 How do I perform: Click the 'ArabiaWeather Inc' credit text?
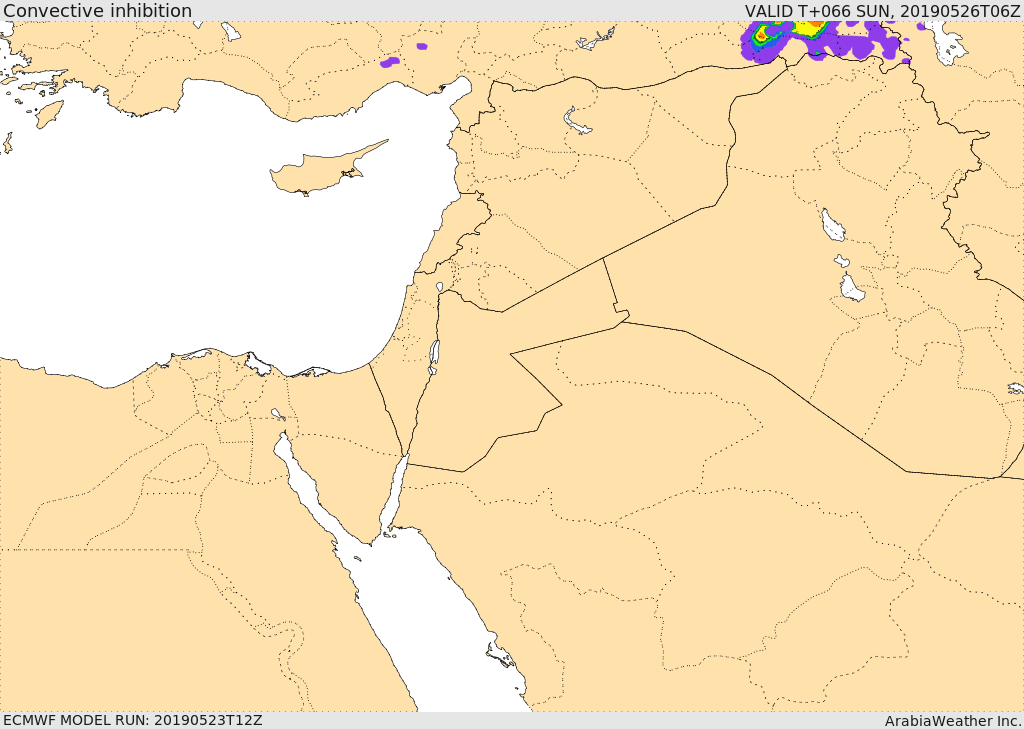coord(953,721)
